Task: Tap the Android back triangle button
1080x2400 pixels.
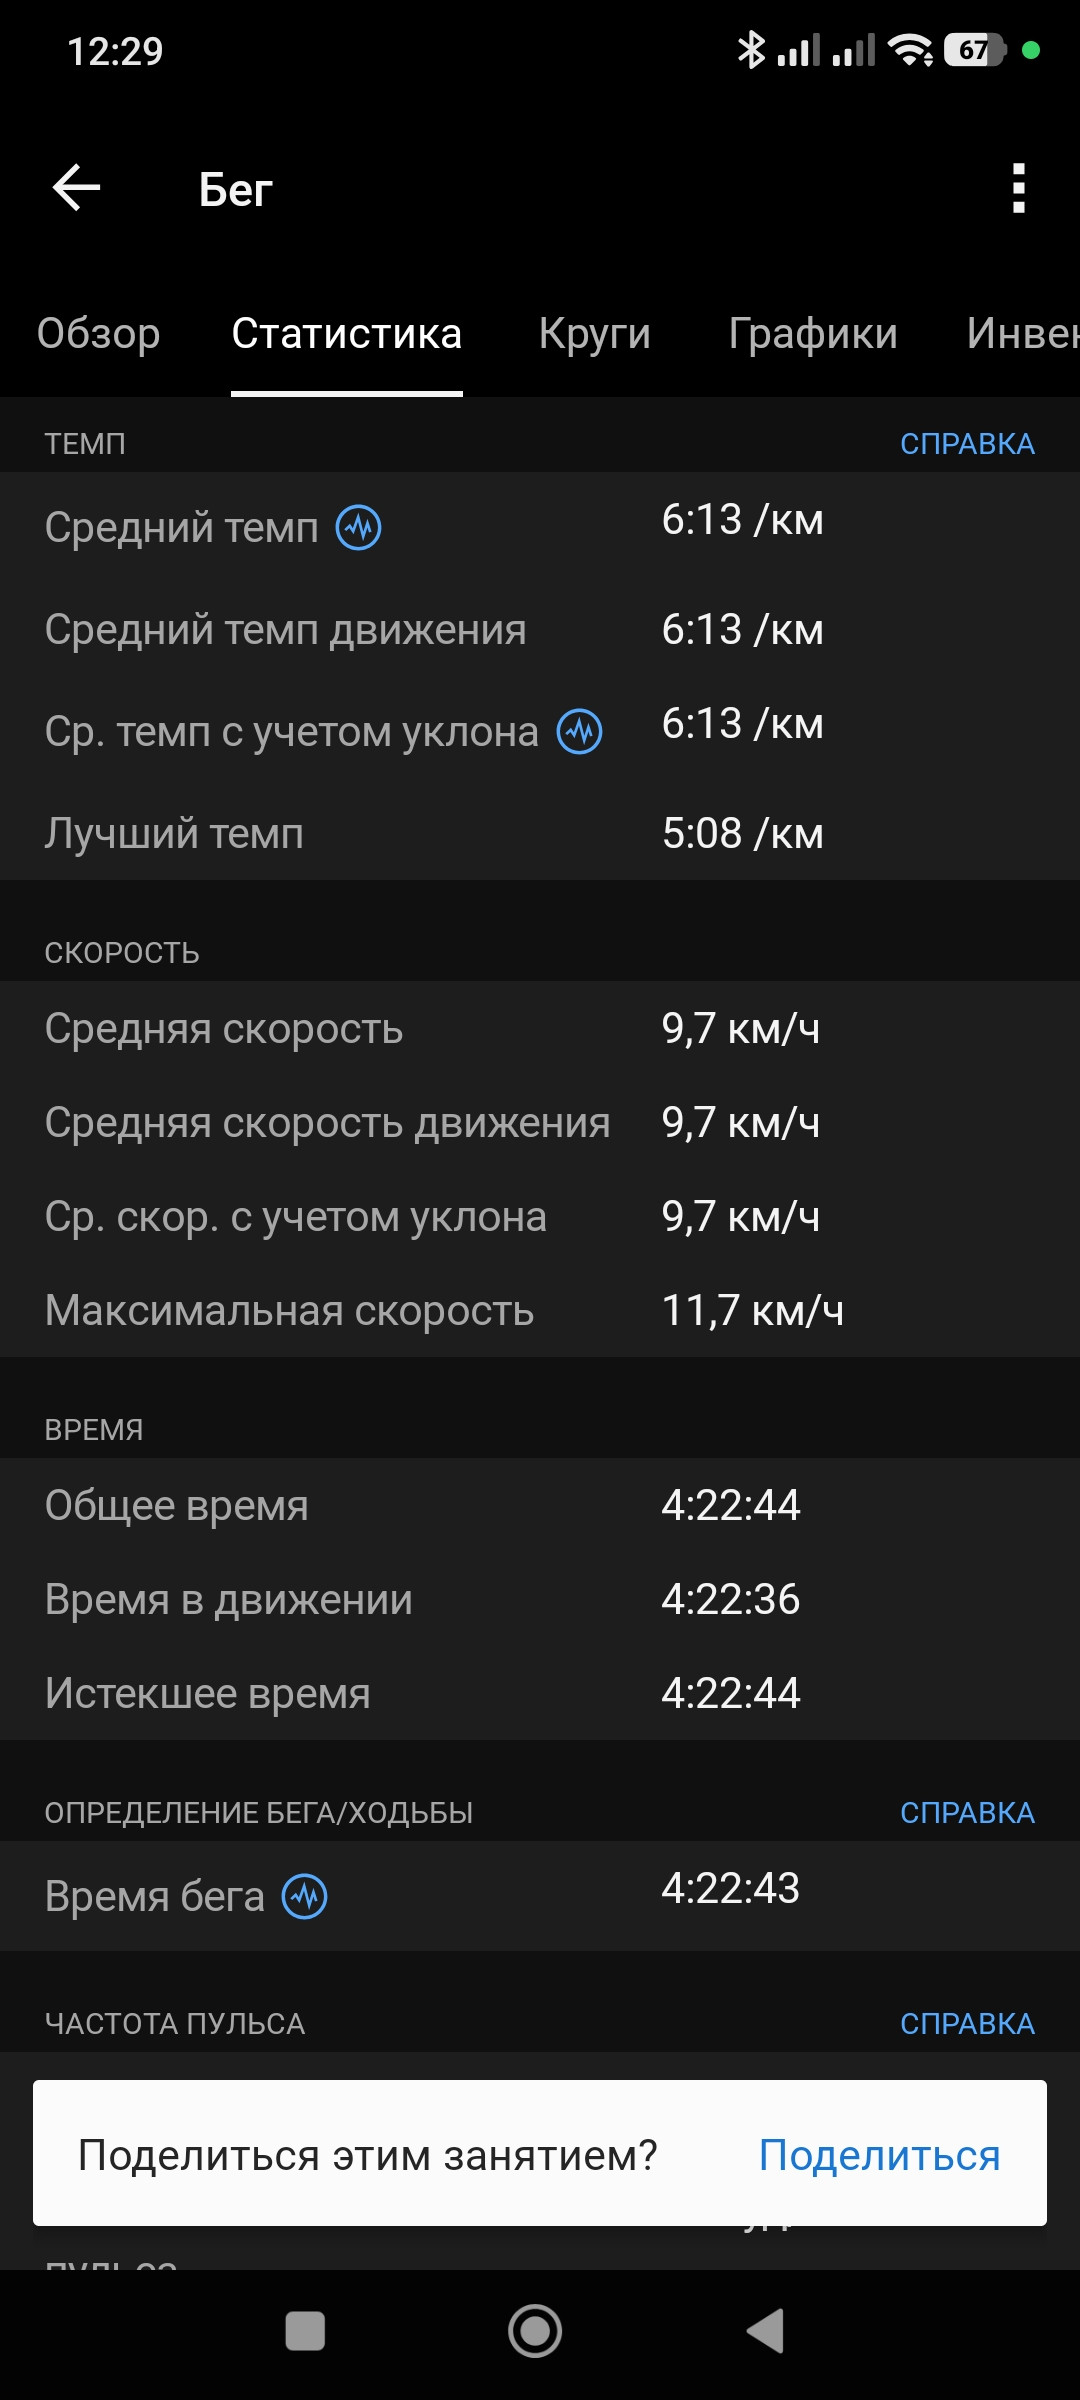Action: [x=765, y=2331]
